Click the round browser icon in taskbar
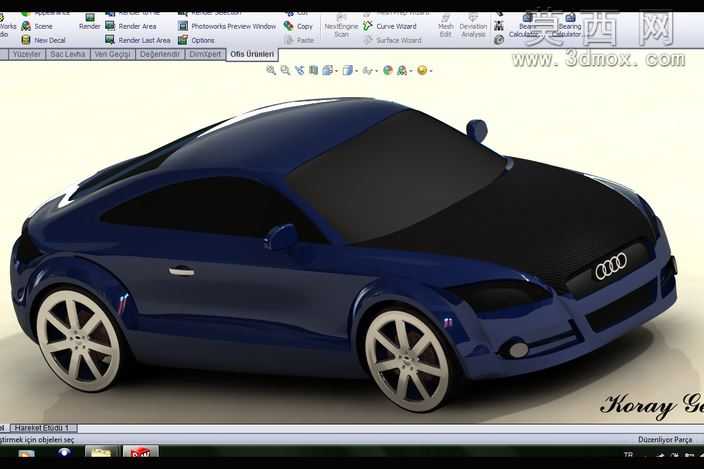Screen dimensions: 704x469 click(65, 452)
